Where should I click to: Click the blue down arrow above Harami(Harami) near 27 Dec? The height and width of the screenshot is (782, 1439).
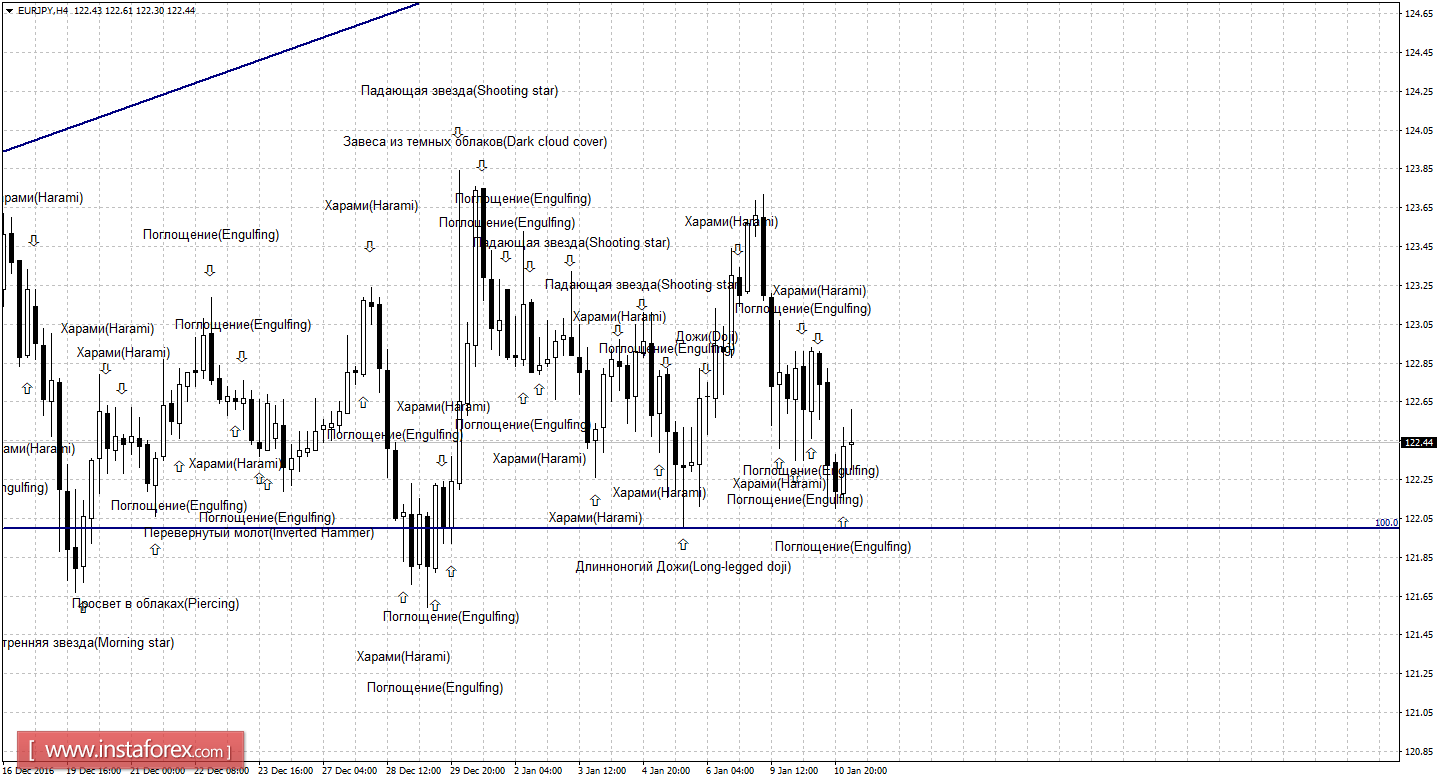point(370,245)
